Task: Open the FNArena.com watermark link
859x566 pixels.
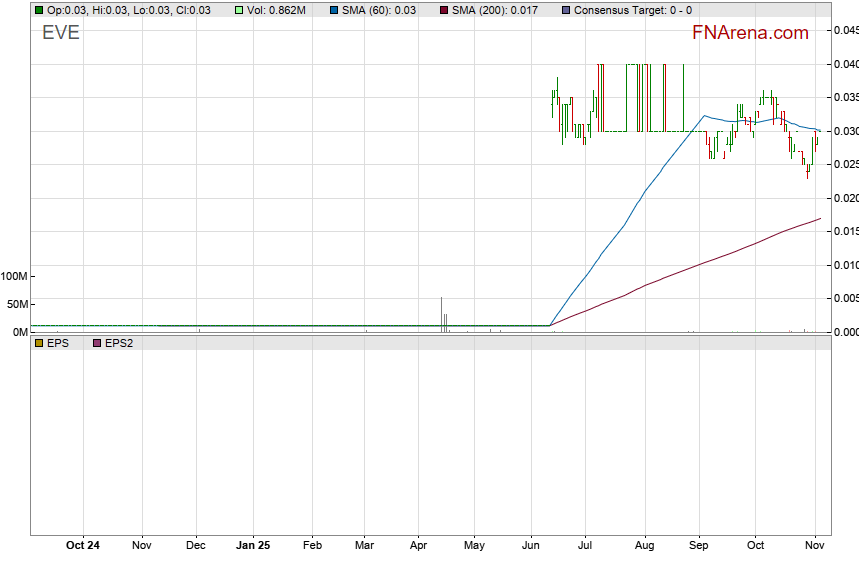Action: tap(750, 33)
